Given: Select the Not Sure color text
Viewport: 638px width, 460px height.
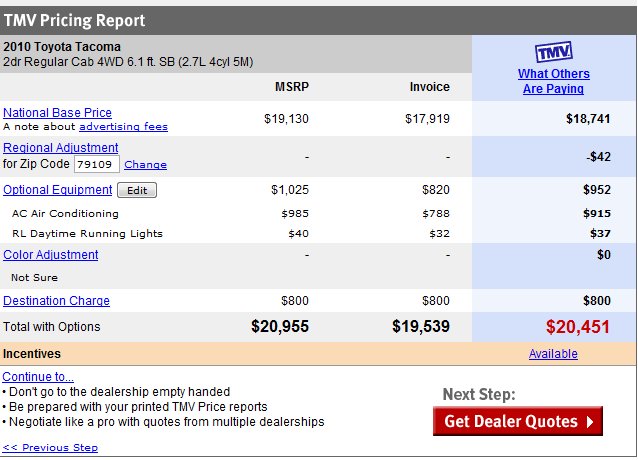Looking at the screenshot, I should (x=34, y=278).
